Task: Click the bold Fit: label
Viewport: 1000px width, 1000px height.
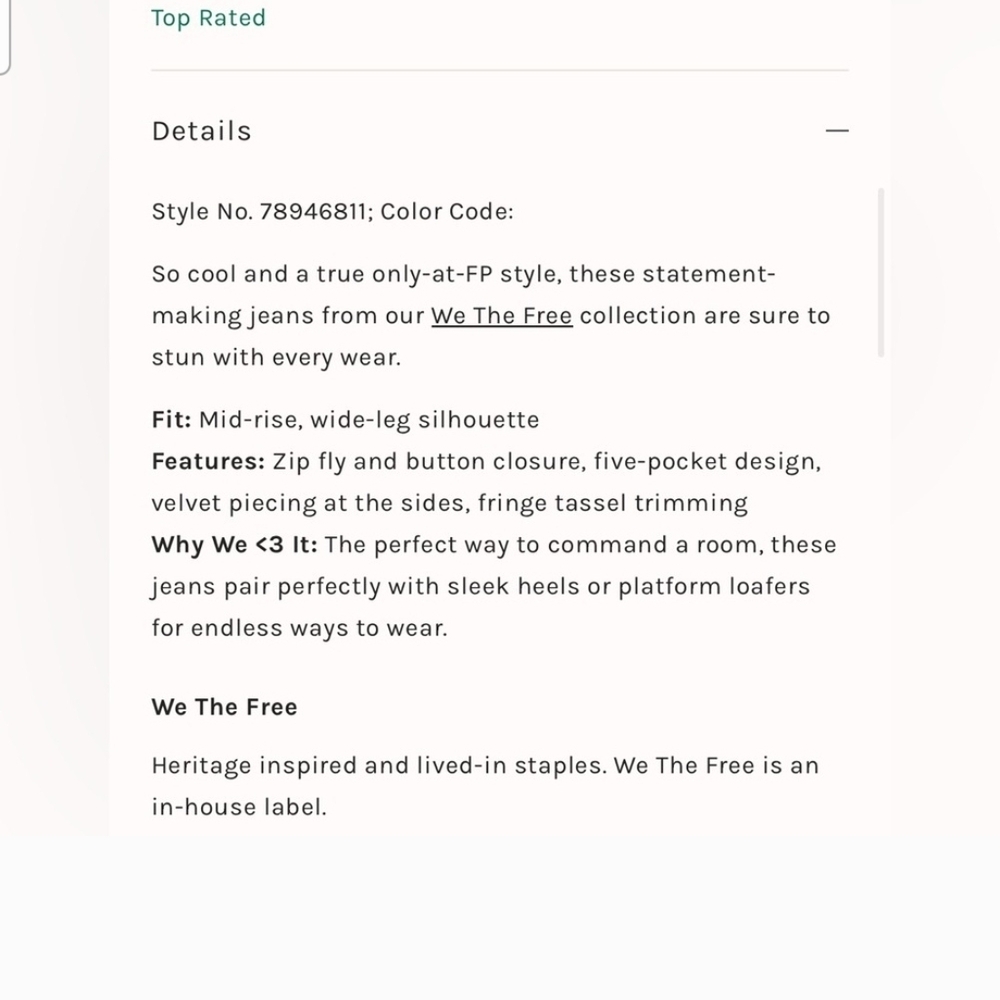Action: coord(171,420)
